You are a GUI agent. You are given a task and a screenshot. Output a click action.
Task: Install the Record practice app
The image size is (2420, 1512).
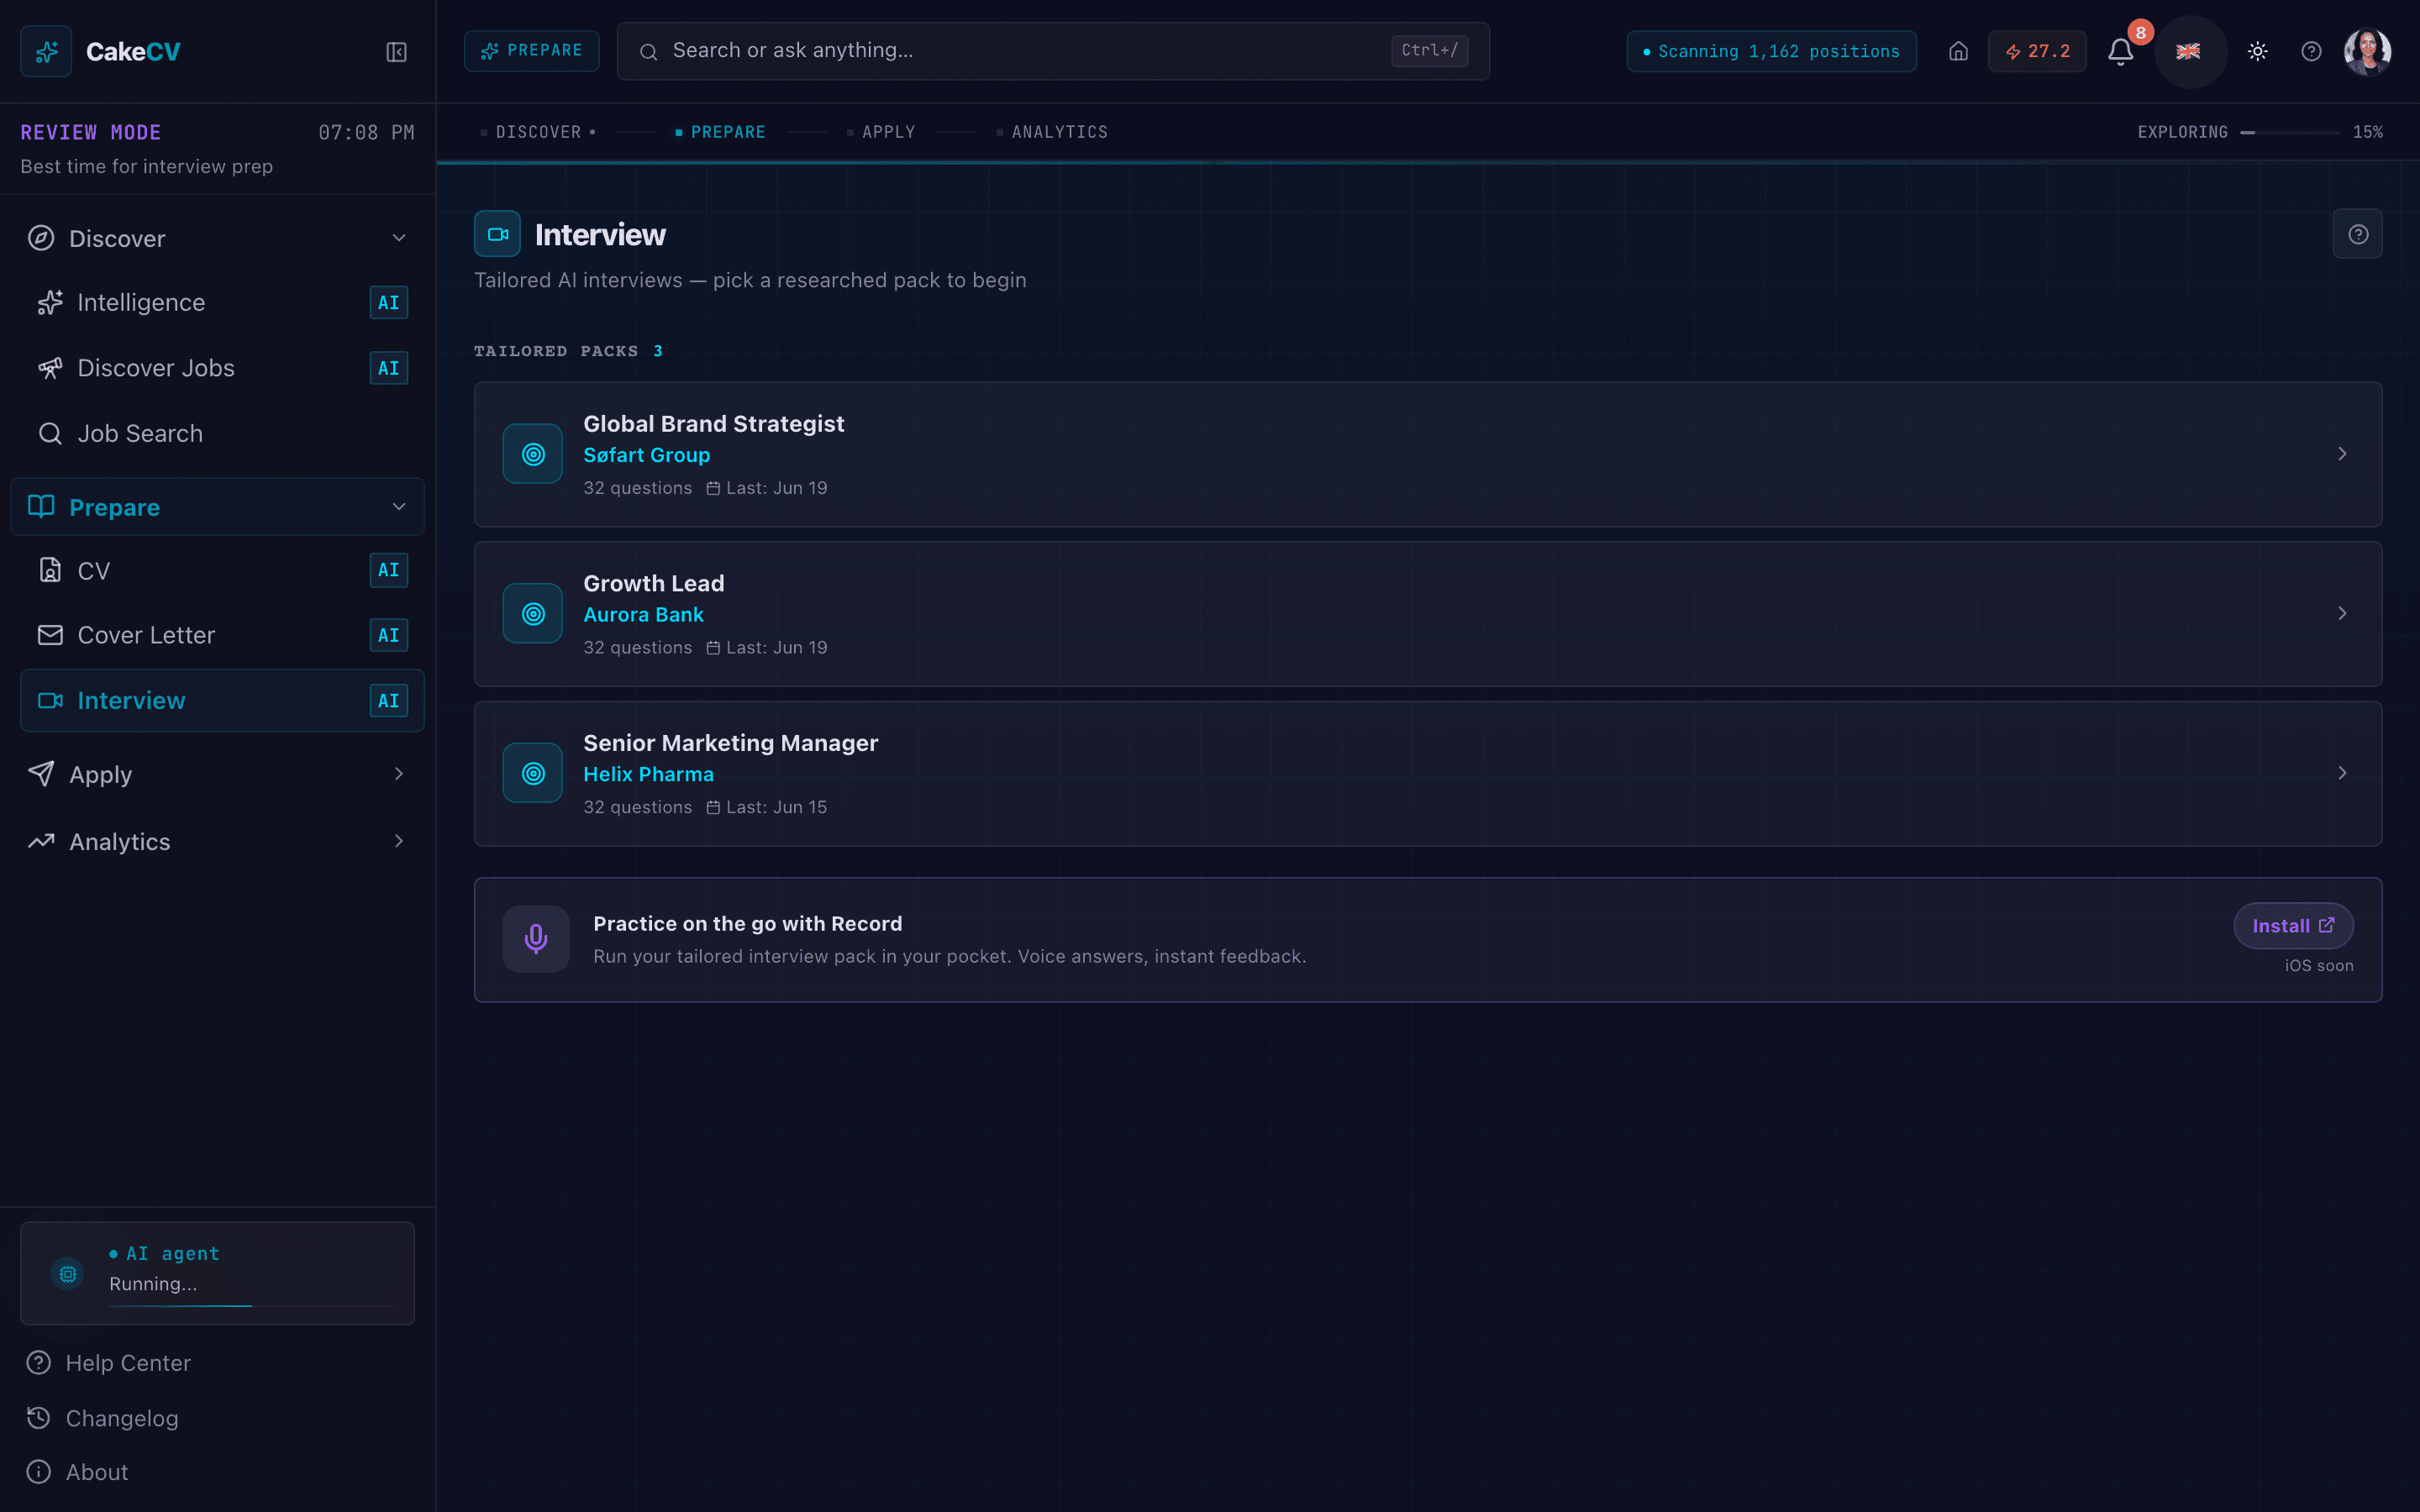click(2293, 926)
